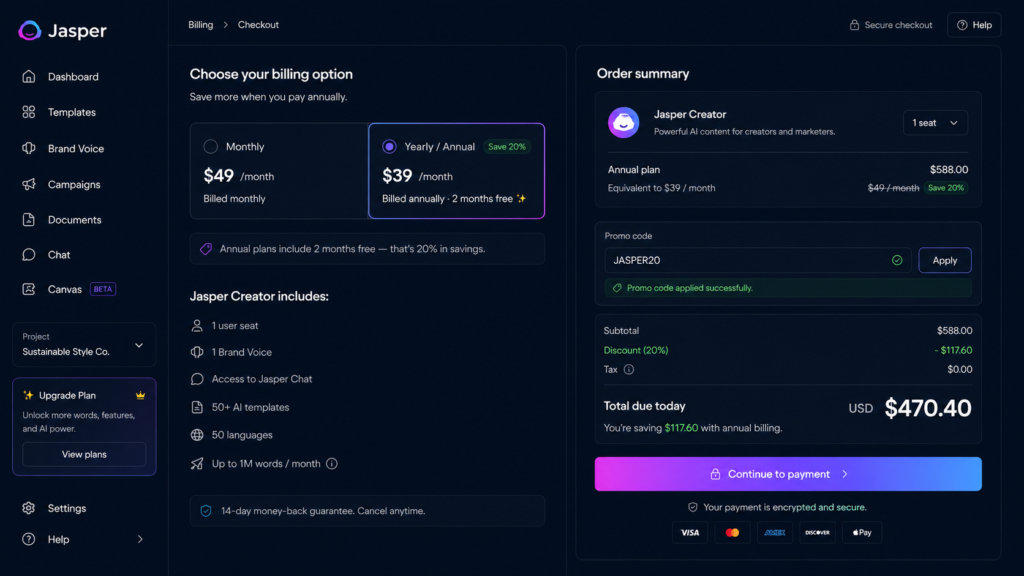
Task: Click the 1 Brand Voice feature icon
Action: coord(197,352)
